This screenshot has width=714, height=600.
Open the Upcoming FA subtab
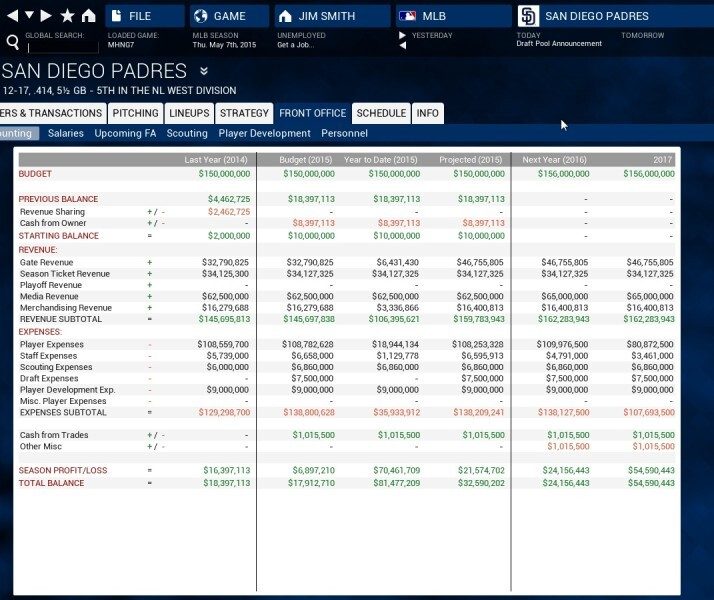click(x=125, y=133)
